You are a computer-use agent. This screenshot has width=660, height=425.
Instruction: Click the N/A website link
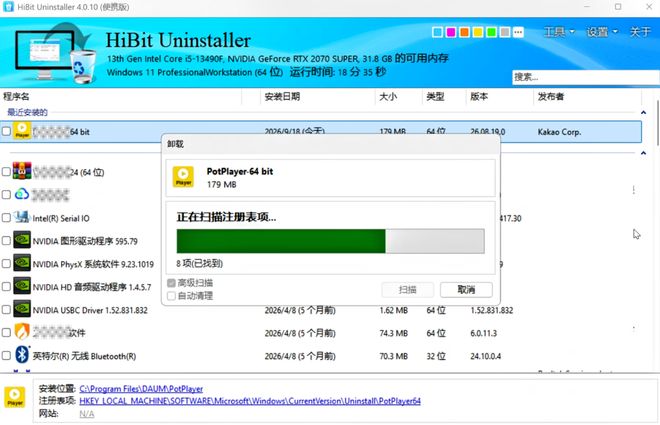(x=87, y=414)
